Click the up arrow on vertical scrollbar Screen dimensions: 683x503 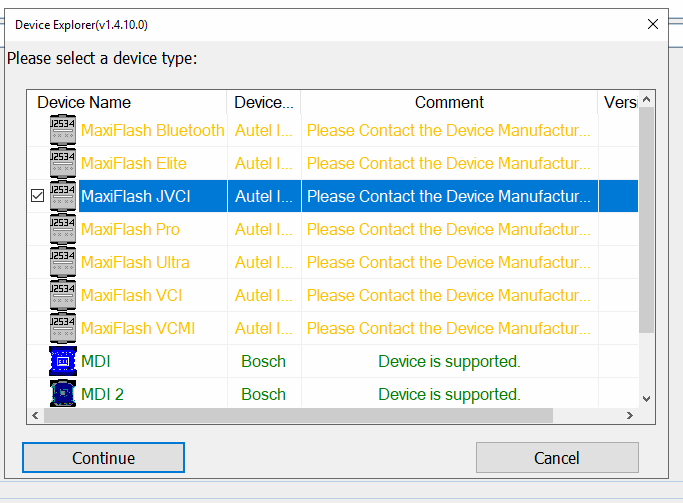pyautogui.click(x=647, y=100)
